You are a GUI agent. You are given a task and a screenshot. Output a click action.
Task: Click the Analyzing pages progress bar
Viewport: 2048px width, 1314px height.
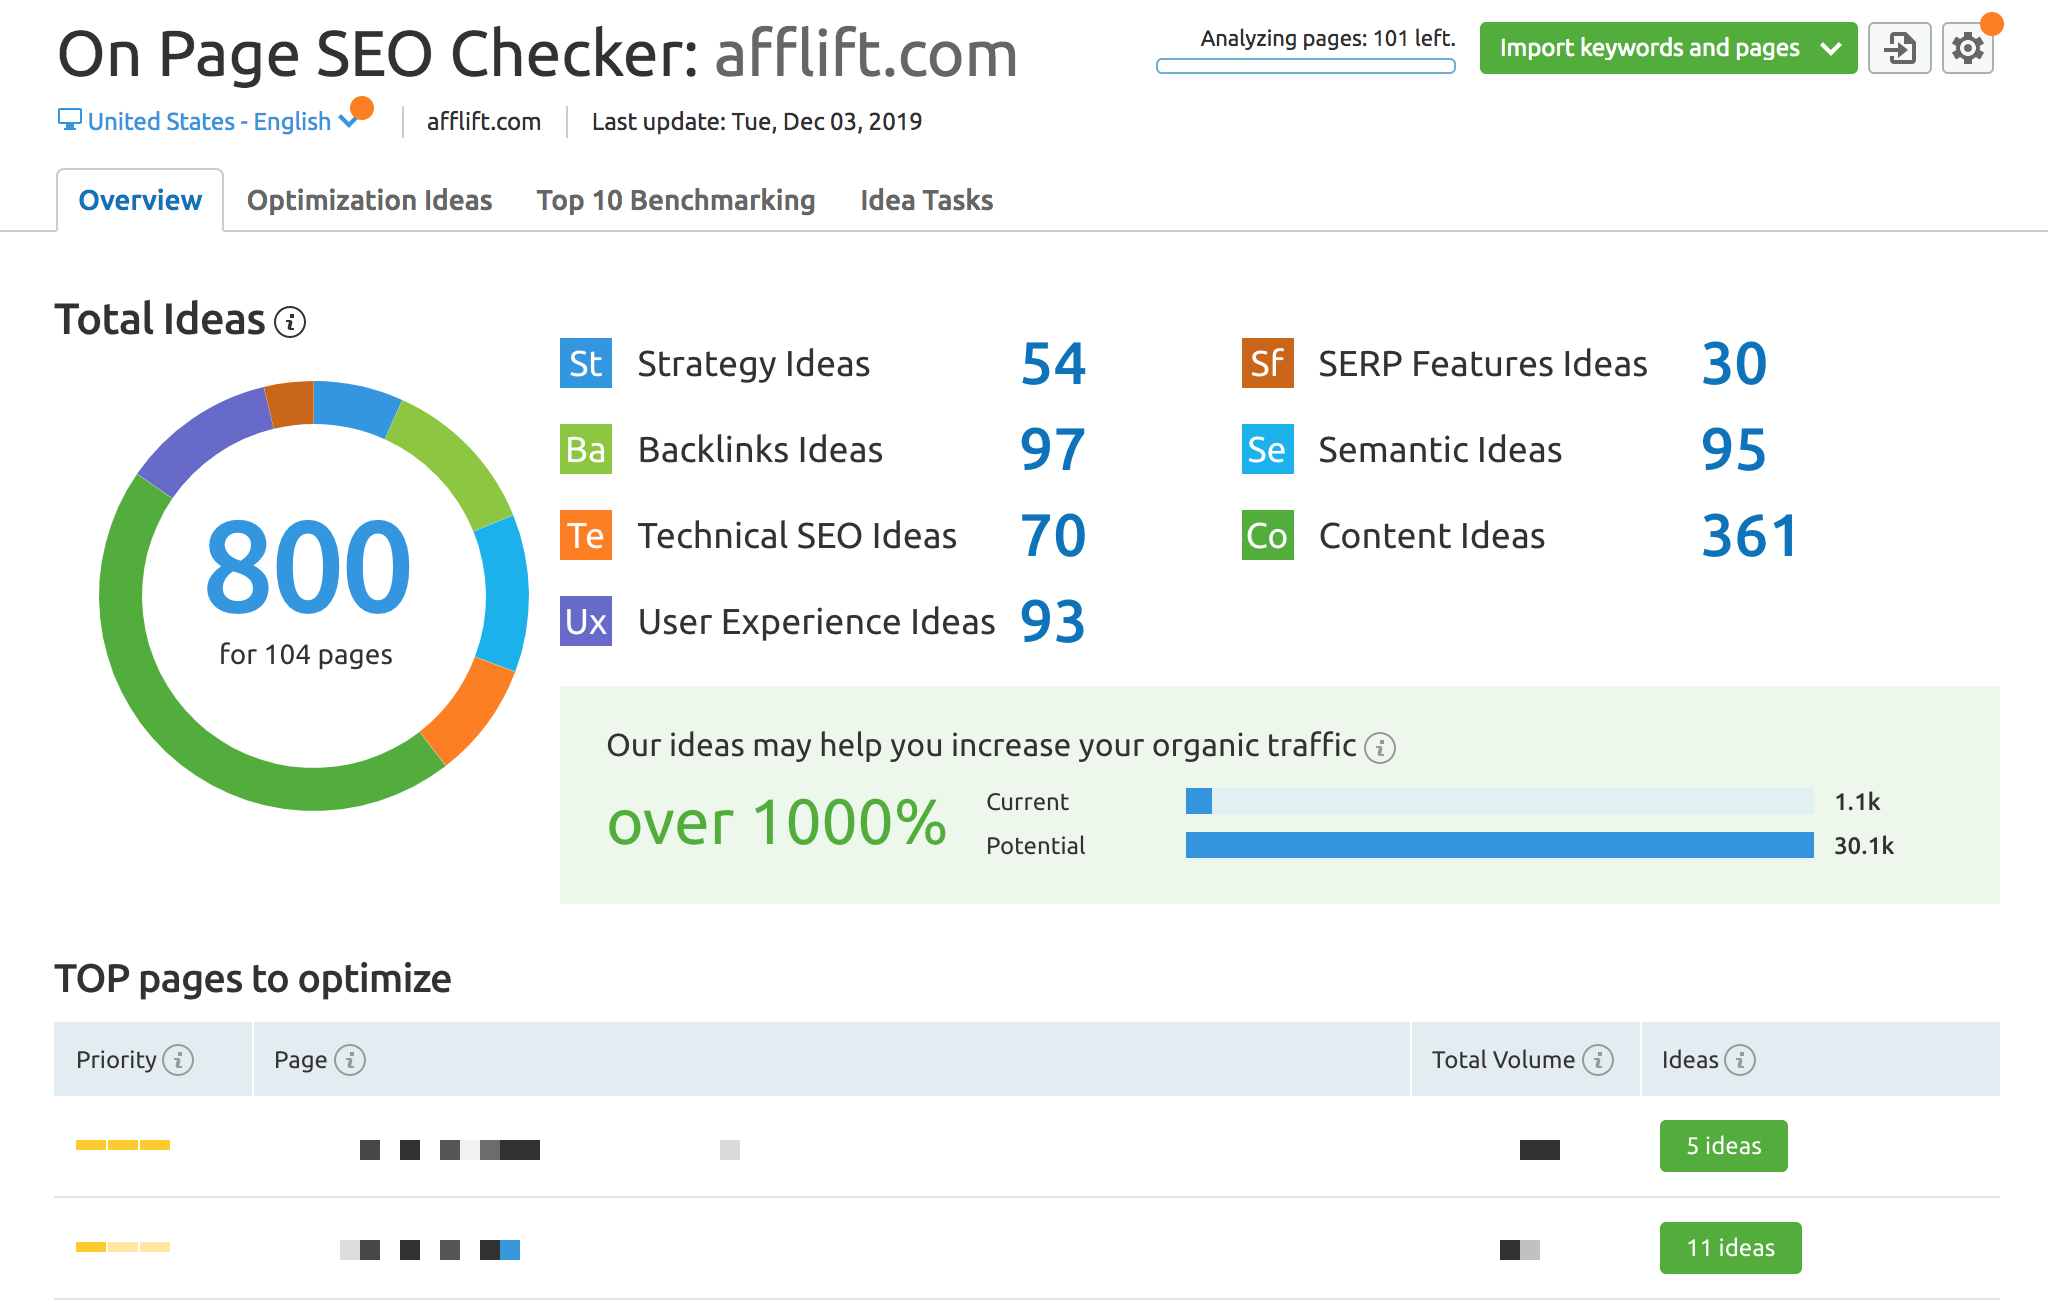1306,66
